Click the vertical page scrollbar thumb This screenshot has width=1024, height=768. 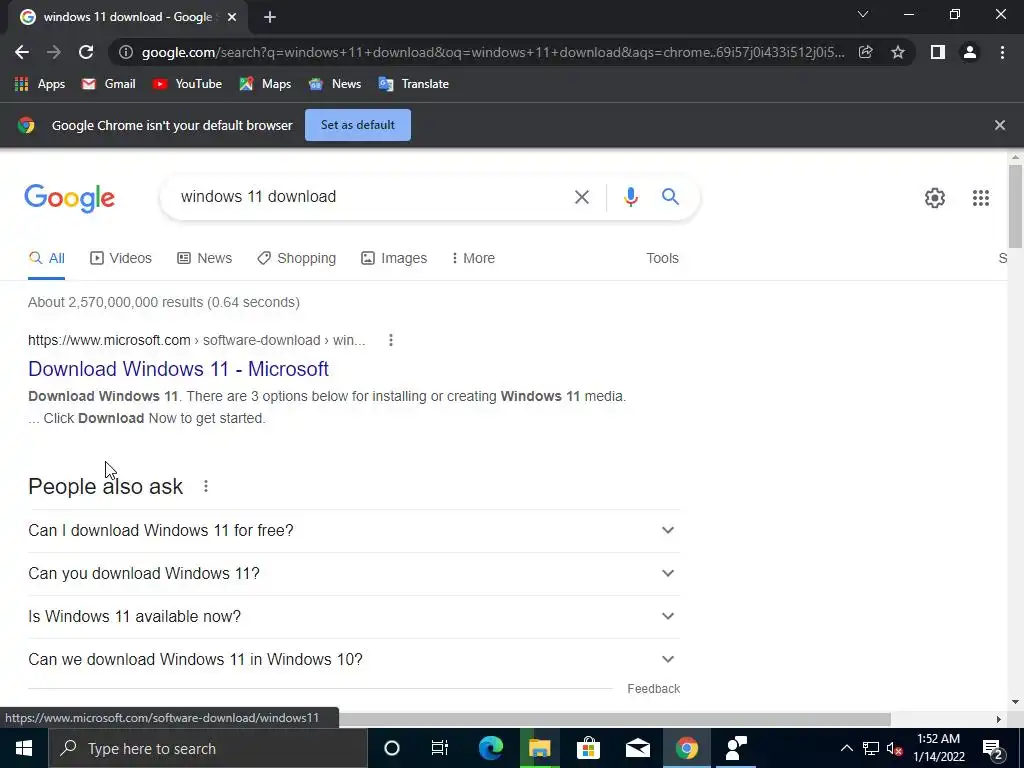click(1015, 206)
